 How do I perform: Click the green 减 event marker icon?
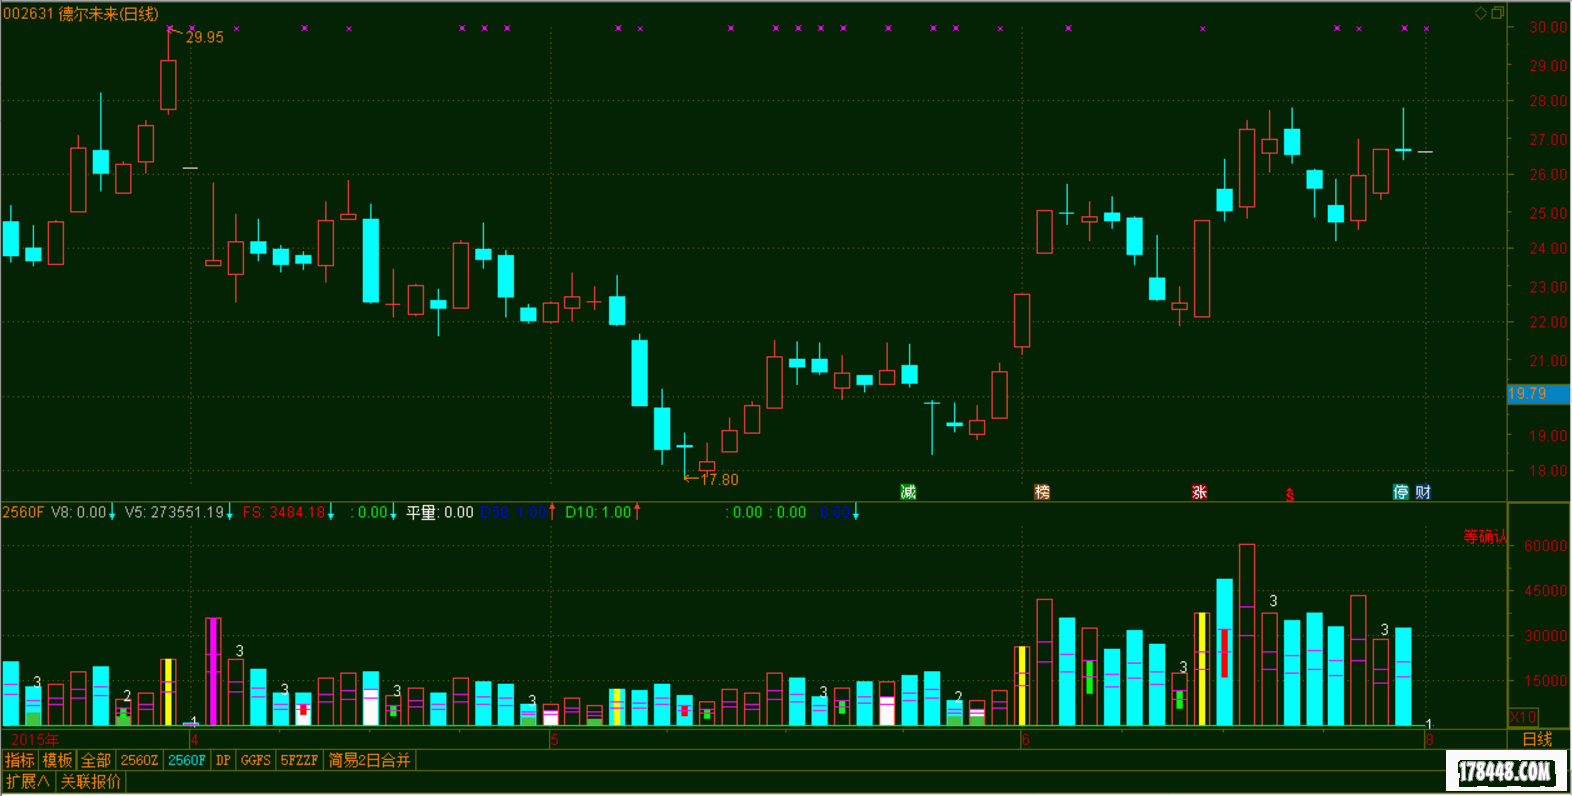click(x=908, y=492)
